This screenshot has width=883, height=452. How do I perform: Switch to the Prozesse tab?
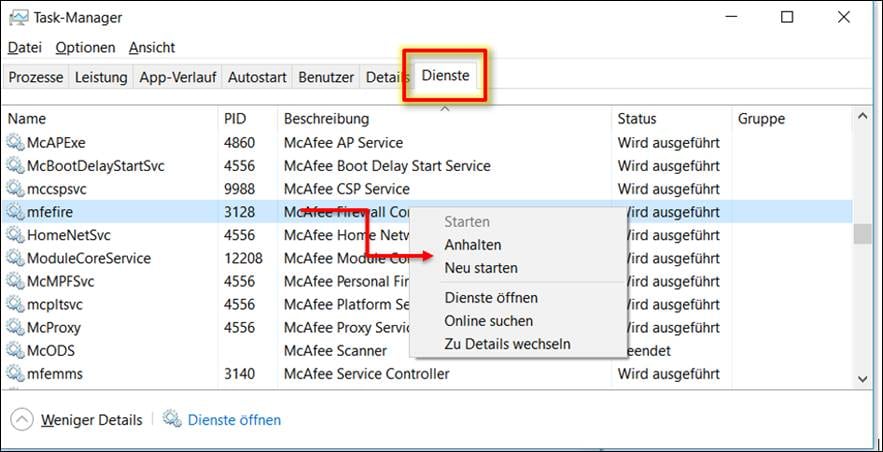tap(35, 77)
